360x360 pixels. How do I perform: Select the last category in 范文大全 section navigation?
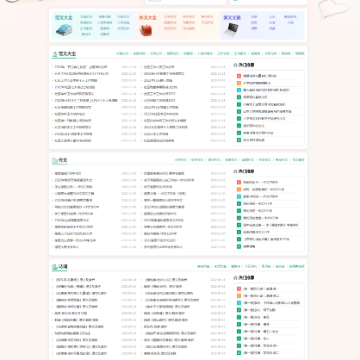[300, 53]
